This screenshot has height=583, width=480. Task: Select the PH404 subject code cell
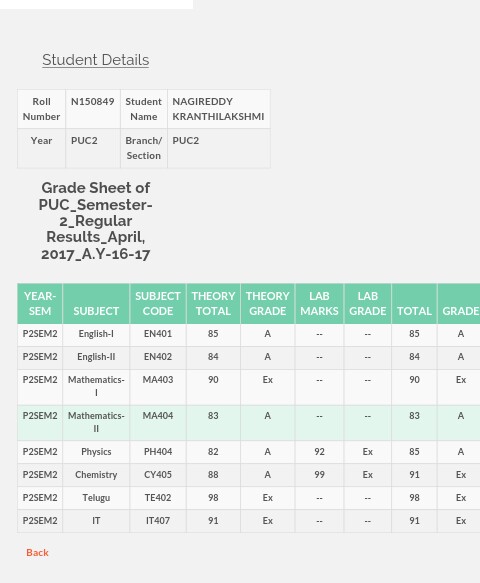click(158, 452)
